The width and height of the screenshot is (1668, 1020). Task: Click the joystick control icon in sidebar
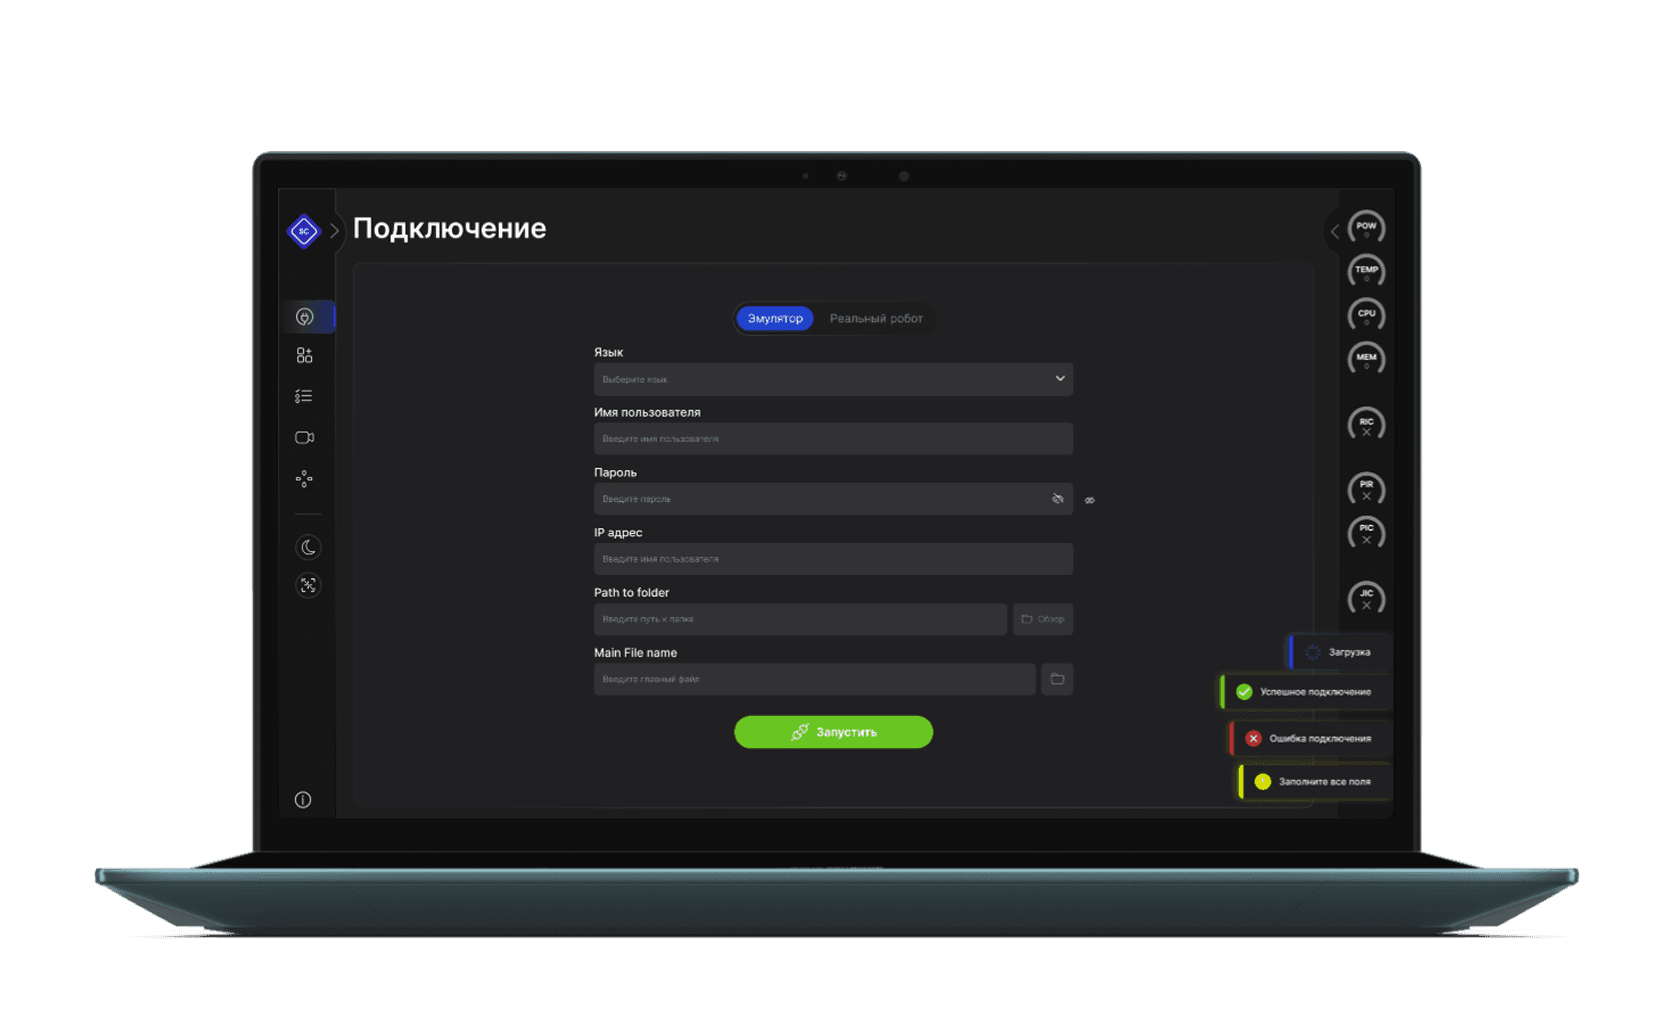tap(304, 479)
